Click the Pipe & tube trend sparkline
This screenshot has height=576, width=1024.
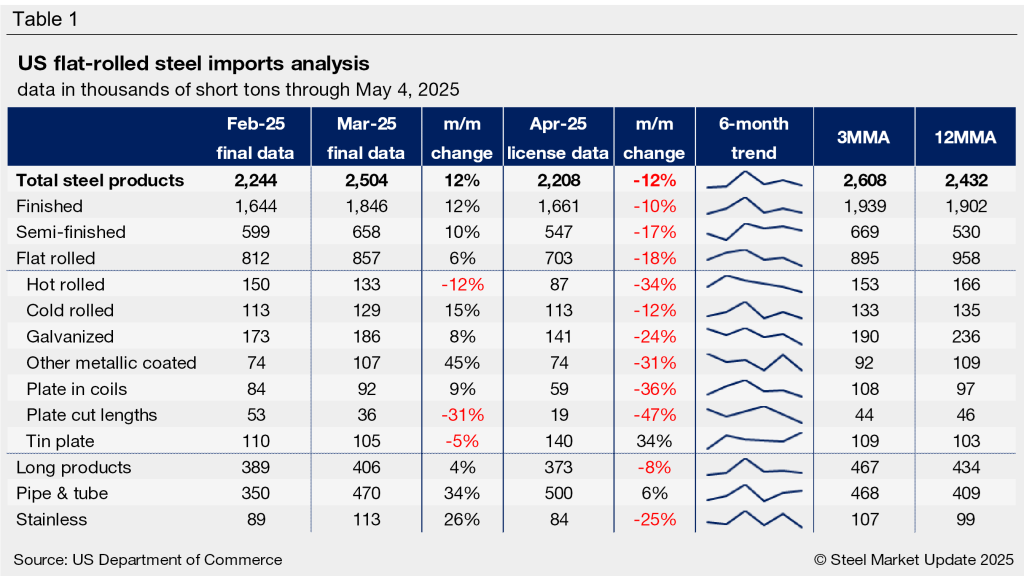[754, 493]
